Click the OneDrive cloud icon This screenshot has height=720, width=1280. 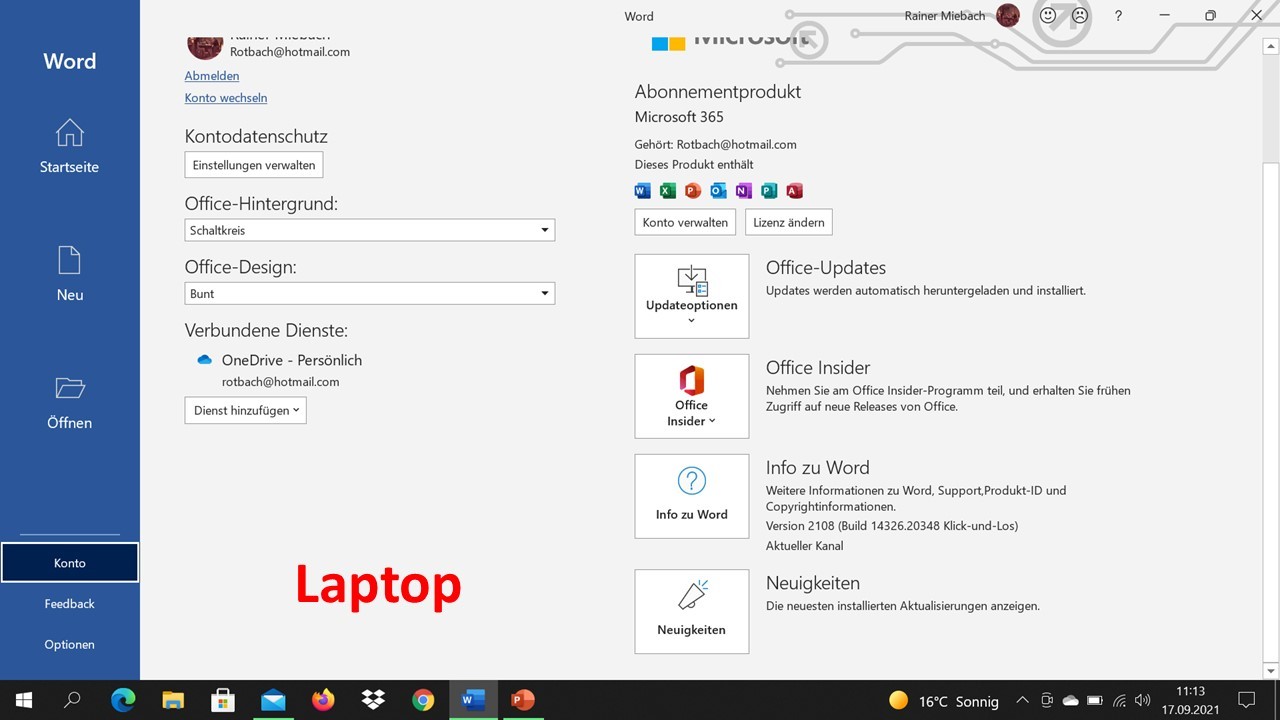tap(205, 360)
